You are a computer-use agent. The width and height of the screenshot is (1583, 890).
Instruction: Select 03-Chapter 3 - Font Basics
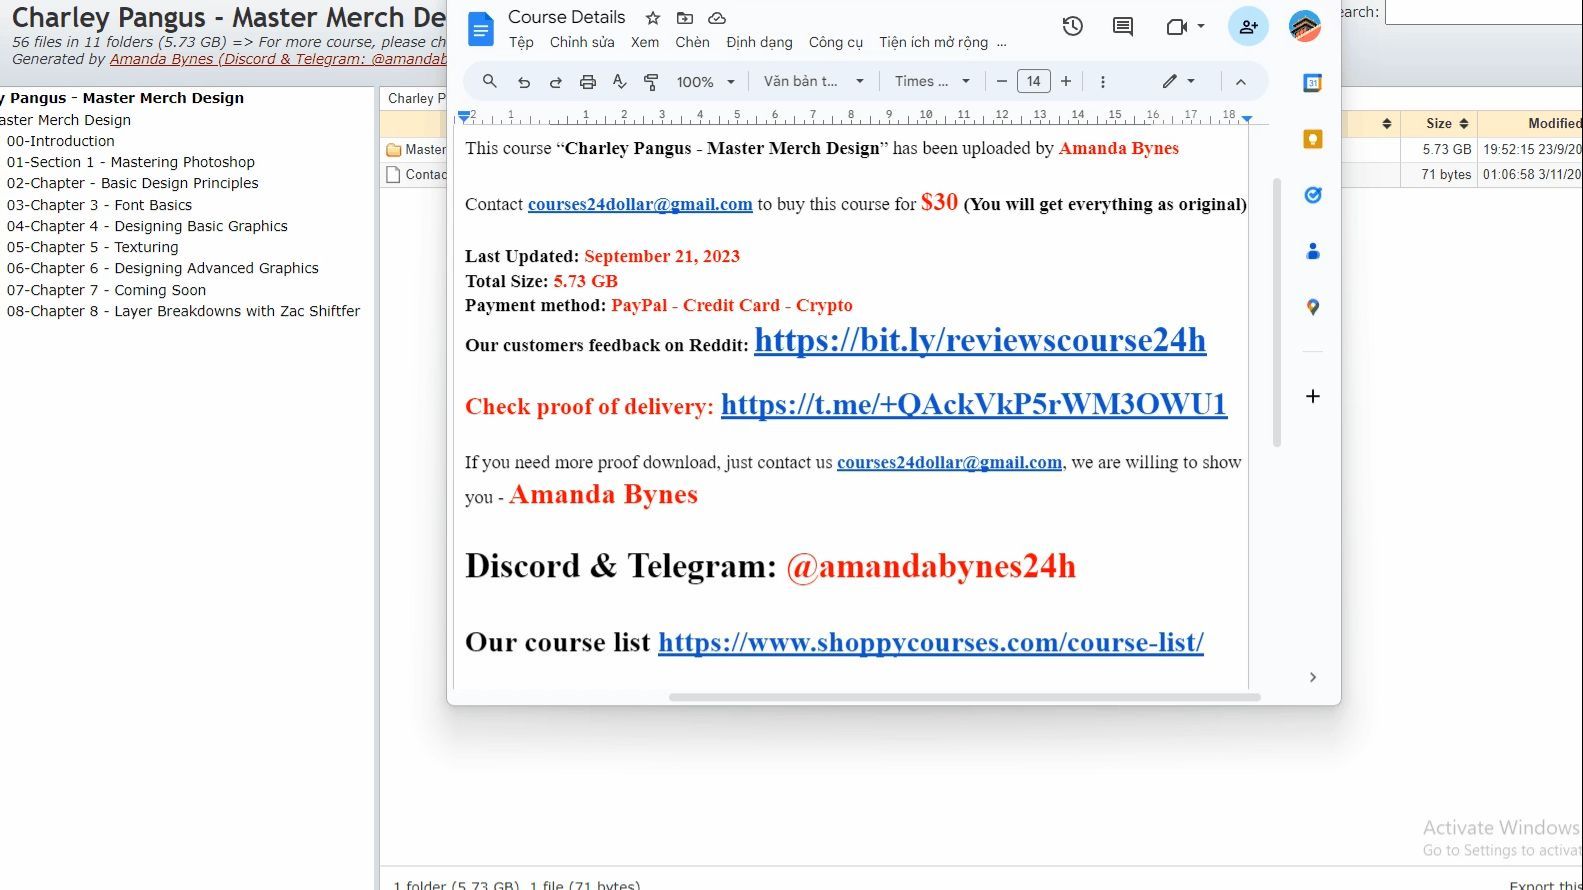pos(99,205)
